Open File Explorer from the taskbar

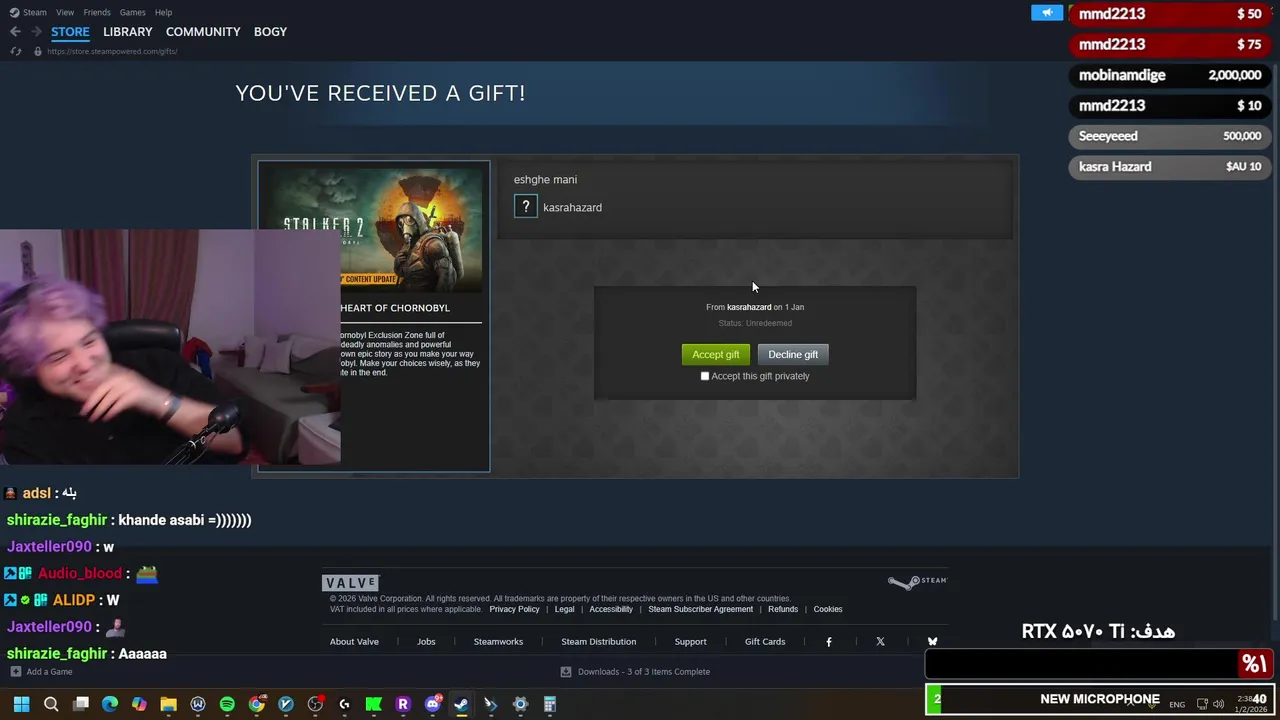(168, 704)
